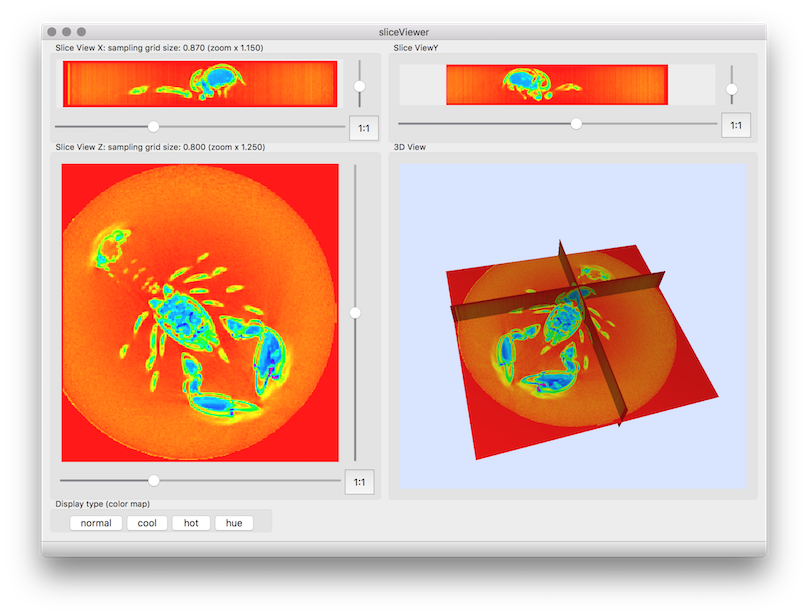
Task: Reset Slice View X zoom with 1:1
Action: pos(363,128)
